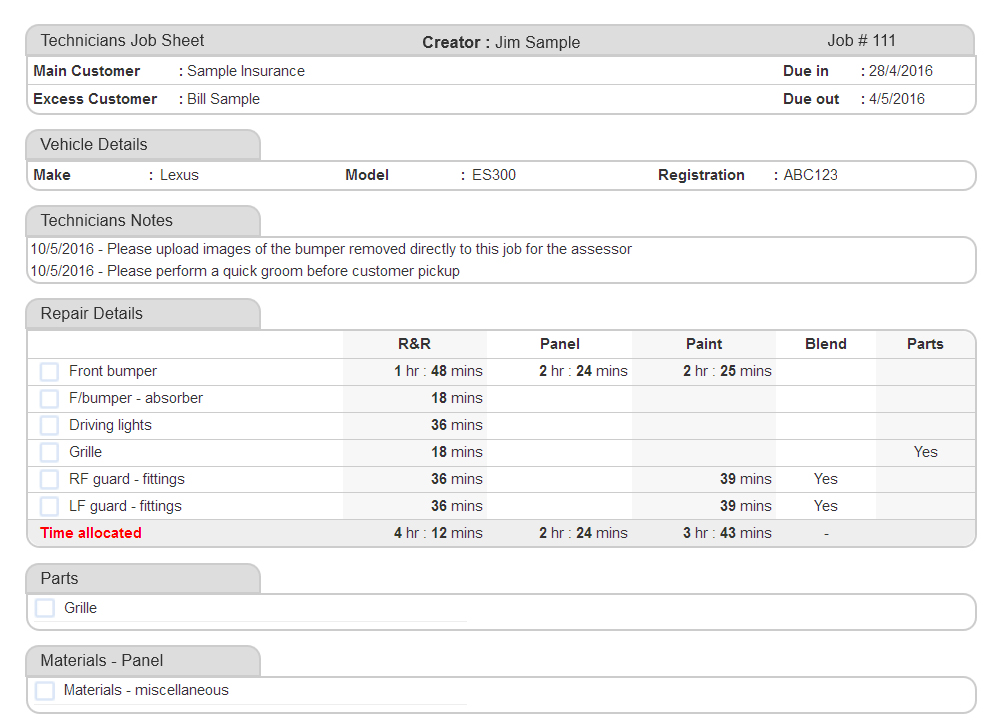Screen dimensions: 1000x727
Task: Click the Repair Details section header
Action: point(91,314)
